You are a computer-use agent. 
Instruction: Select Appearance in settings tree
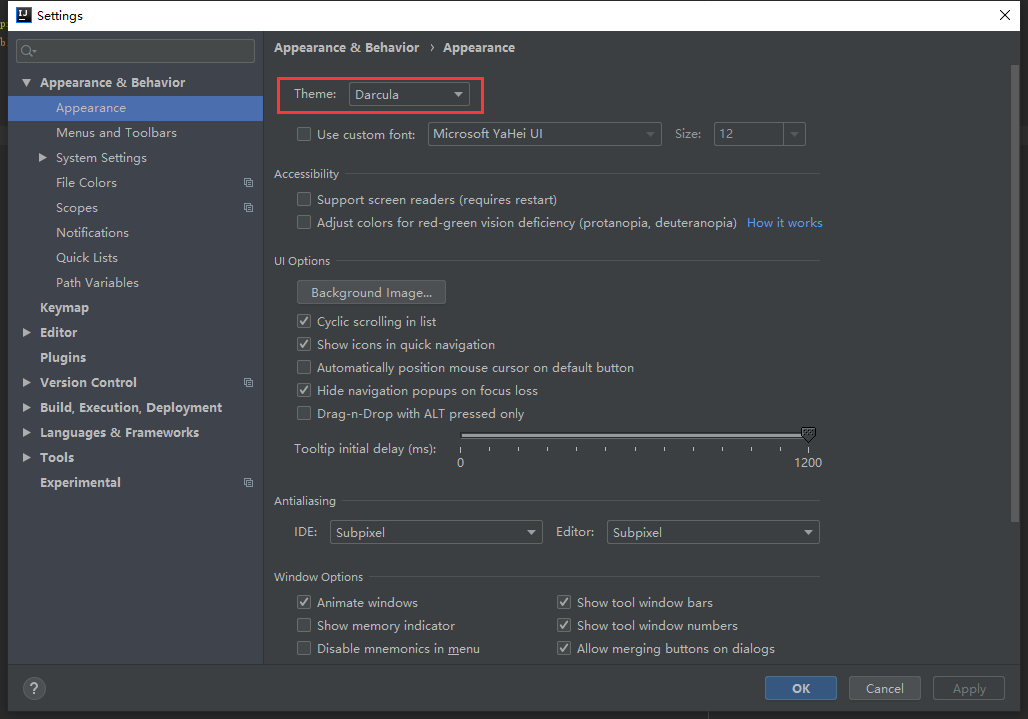[136, 108]
